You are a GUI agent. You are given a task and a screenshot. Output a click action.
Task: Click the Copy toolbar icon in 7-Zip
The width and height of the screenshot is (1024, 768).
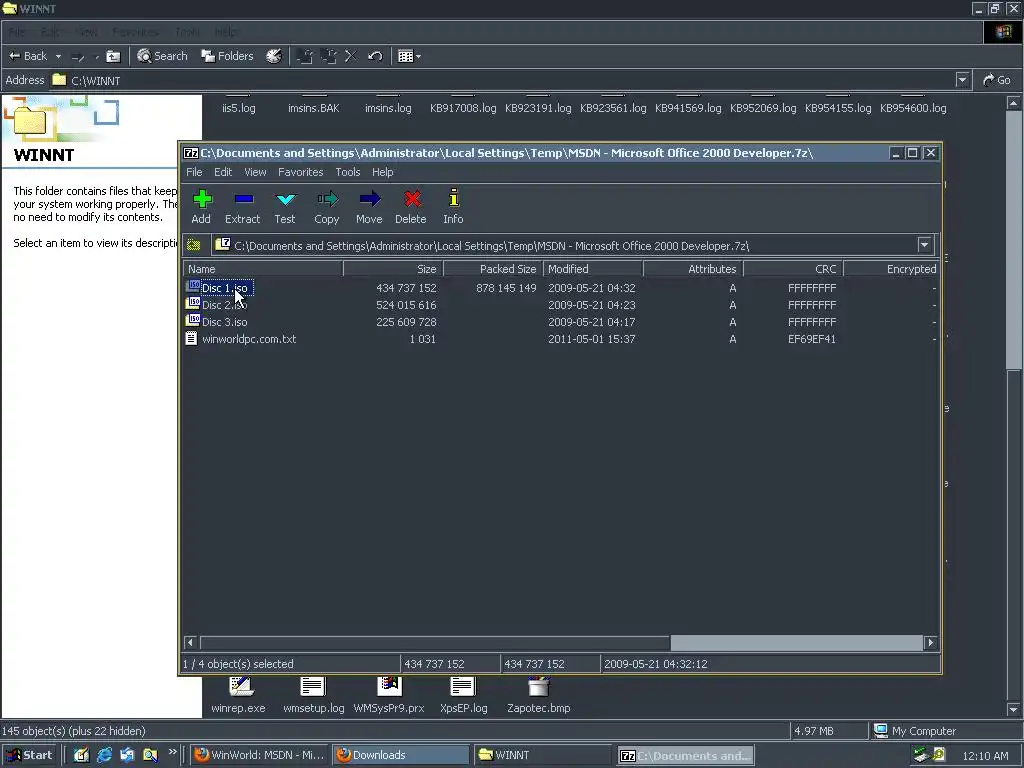[327, 206]
